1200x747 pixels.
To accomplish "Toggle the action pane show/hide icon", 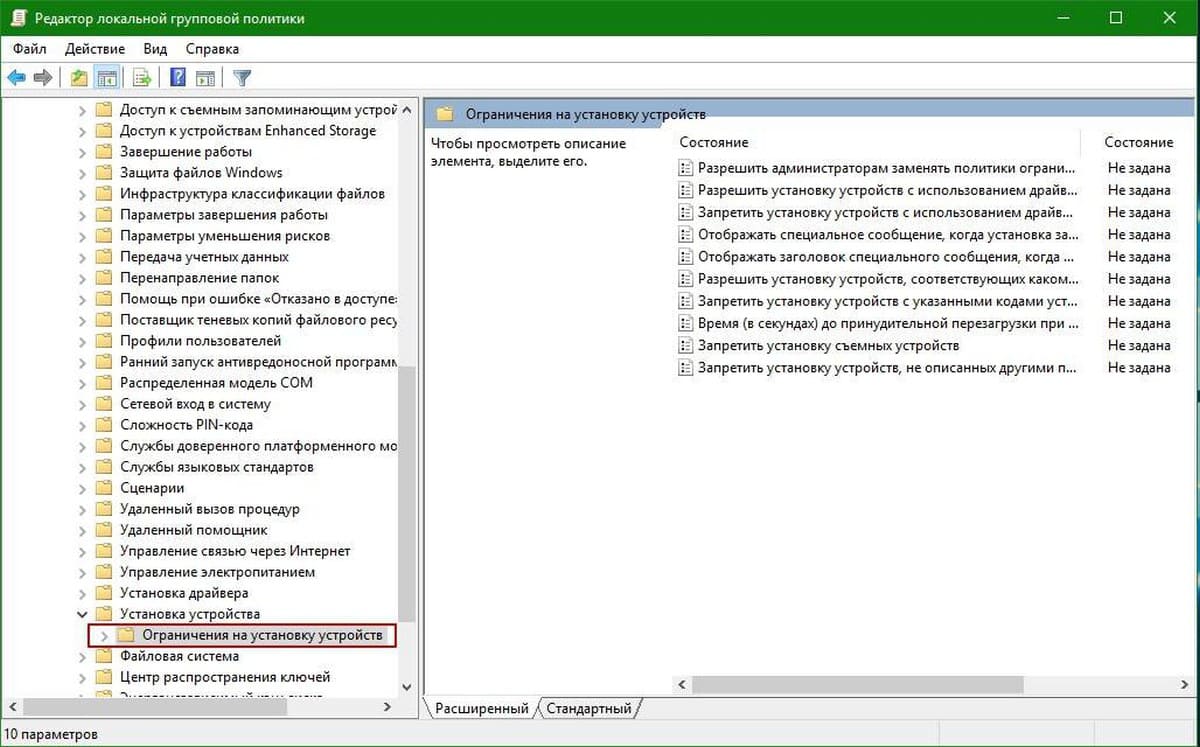I will 205,77.
